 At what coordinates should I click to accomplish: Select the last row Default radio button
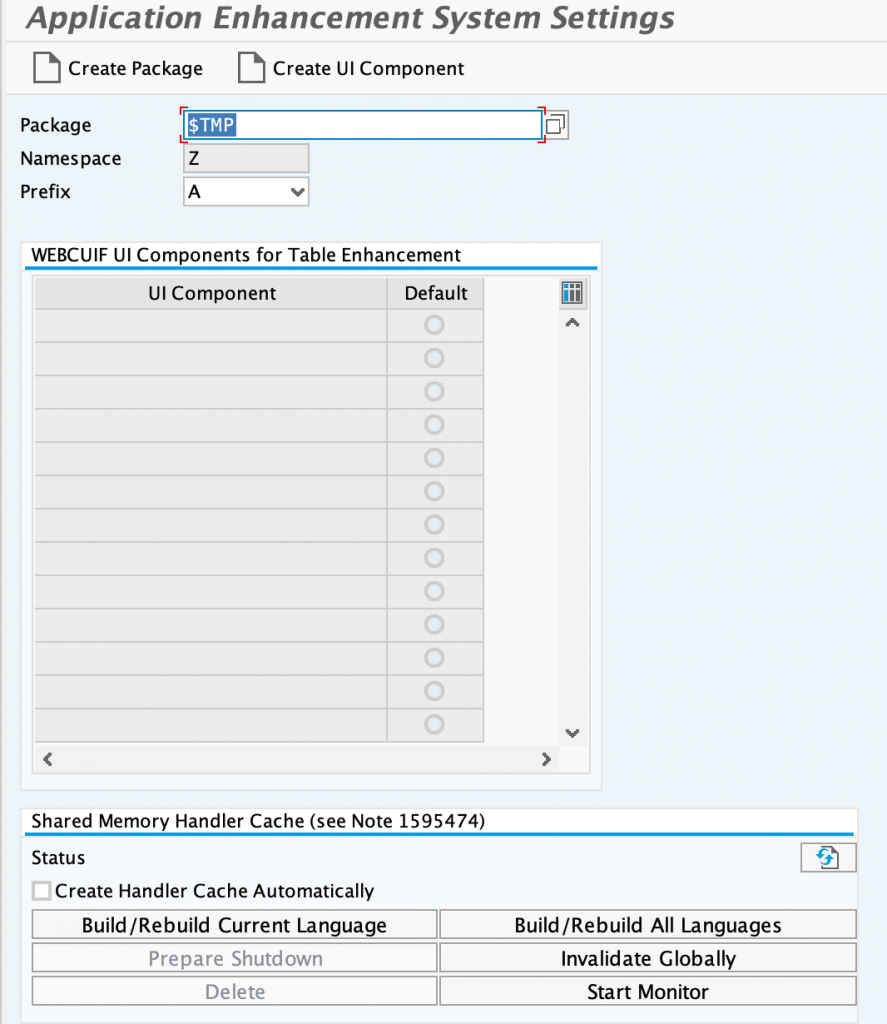click(434, 724)
